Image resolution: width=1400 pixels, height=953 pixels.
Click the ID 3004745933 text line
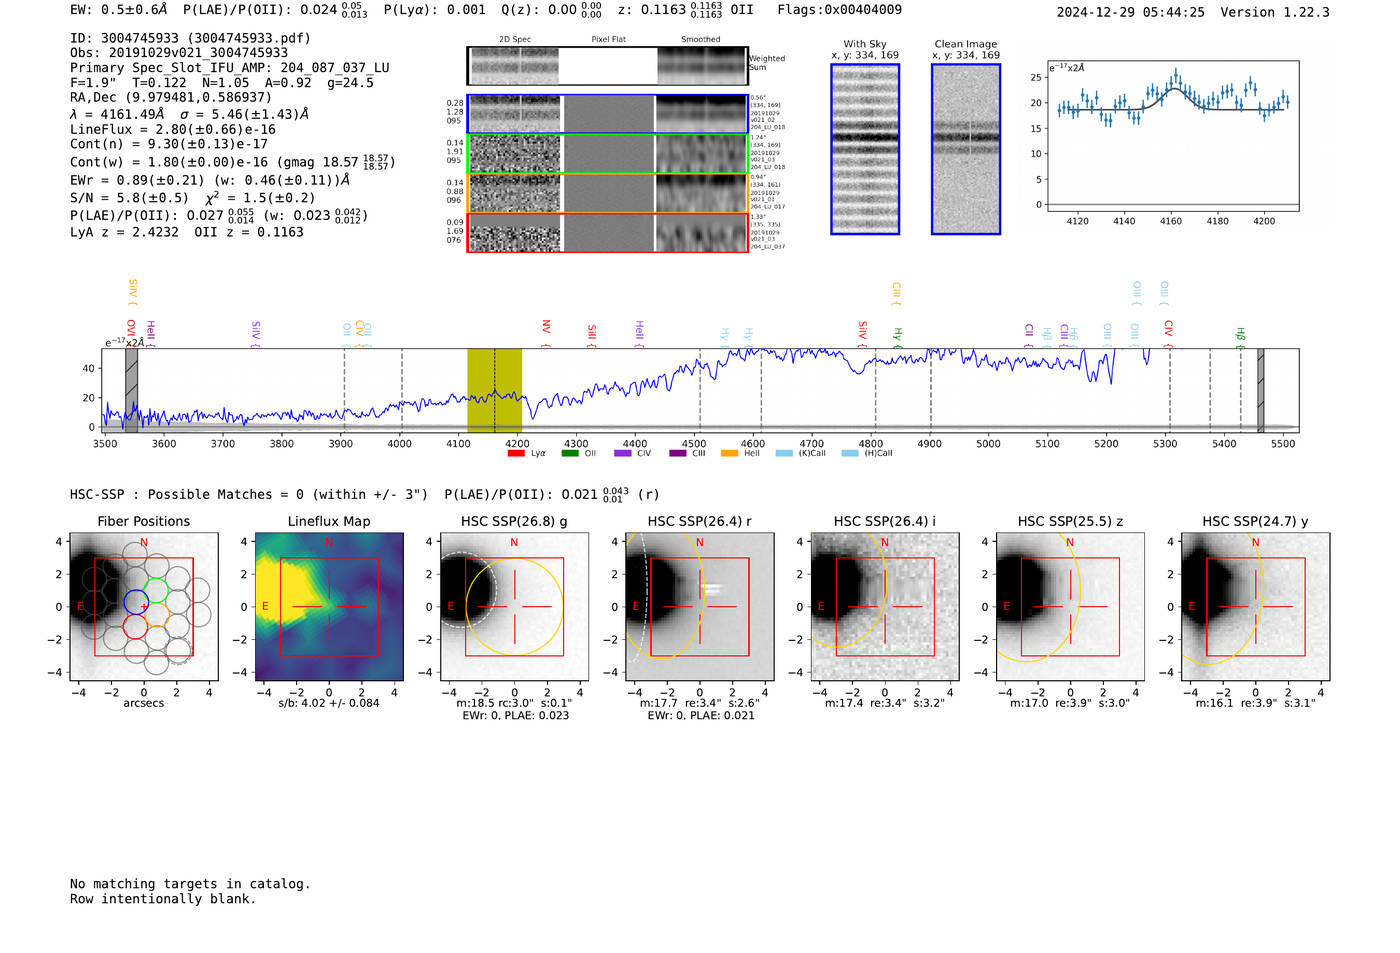click(190, 38)
